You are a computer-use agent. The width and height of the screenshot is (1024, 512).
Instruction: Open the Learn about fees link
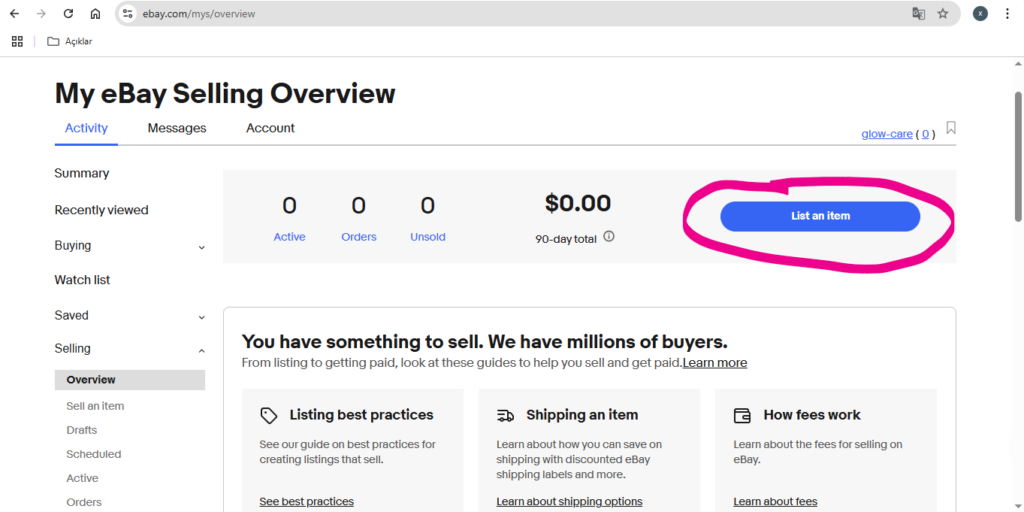click(775, 502)
